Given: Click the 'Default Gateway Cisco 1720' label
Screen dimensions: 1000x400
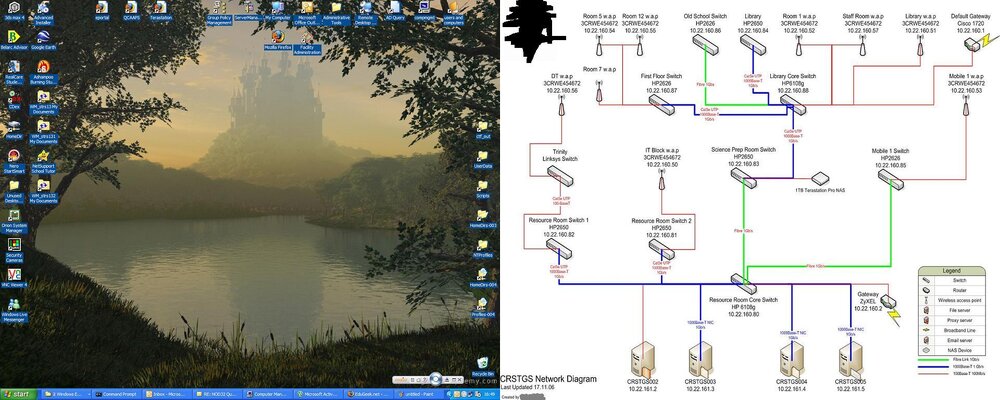Looking at the screenshot, I should coord(971,23).
